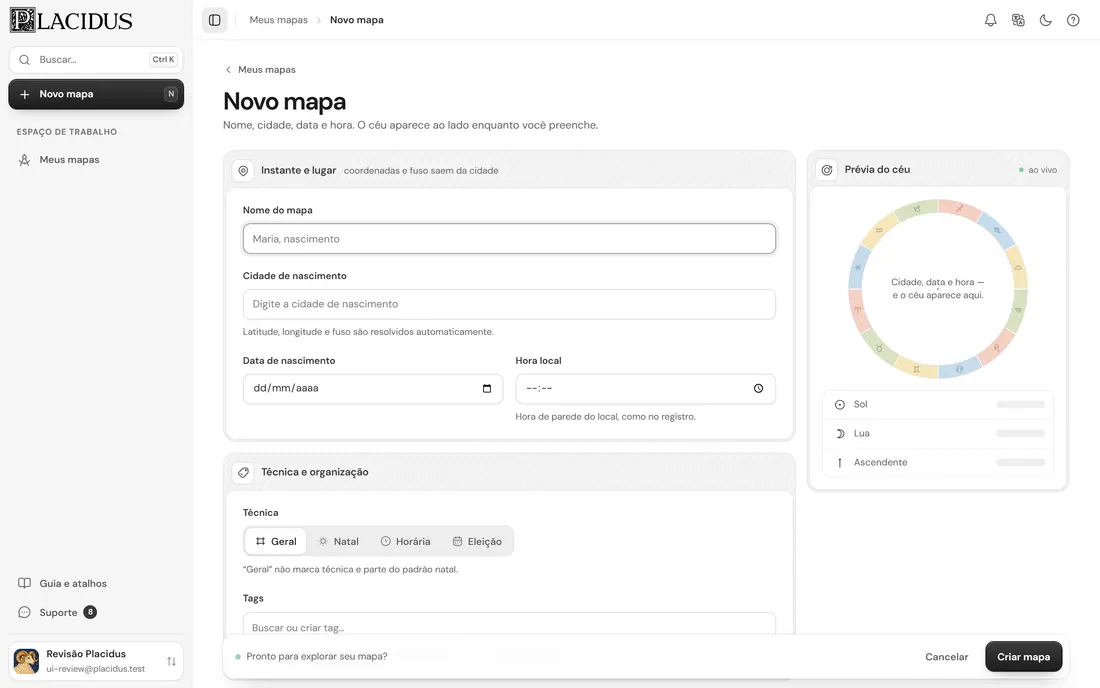Select the Natal technique option
1100x688 pixels.
[338, 541]
